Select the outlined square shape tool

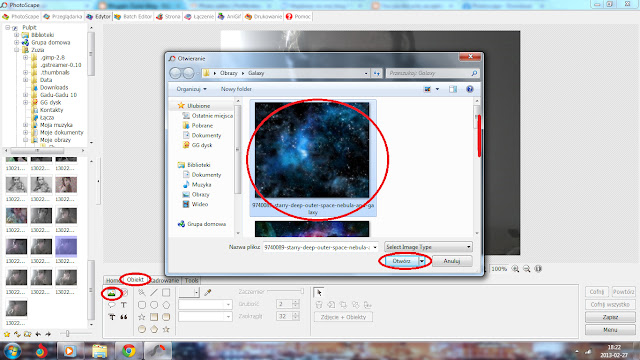166,292
